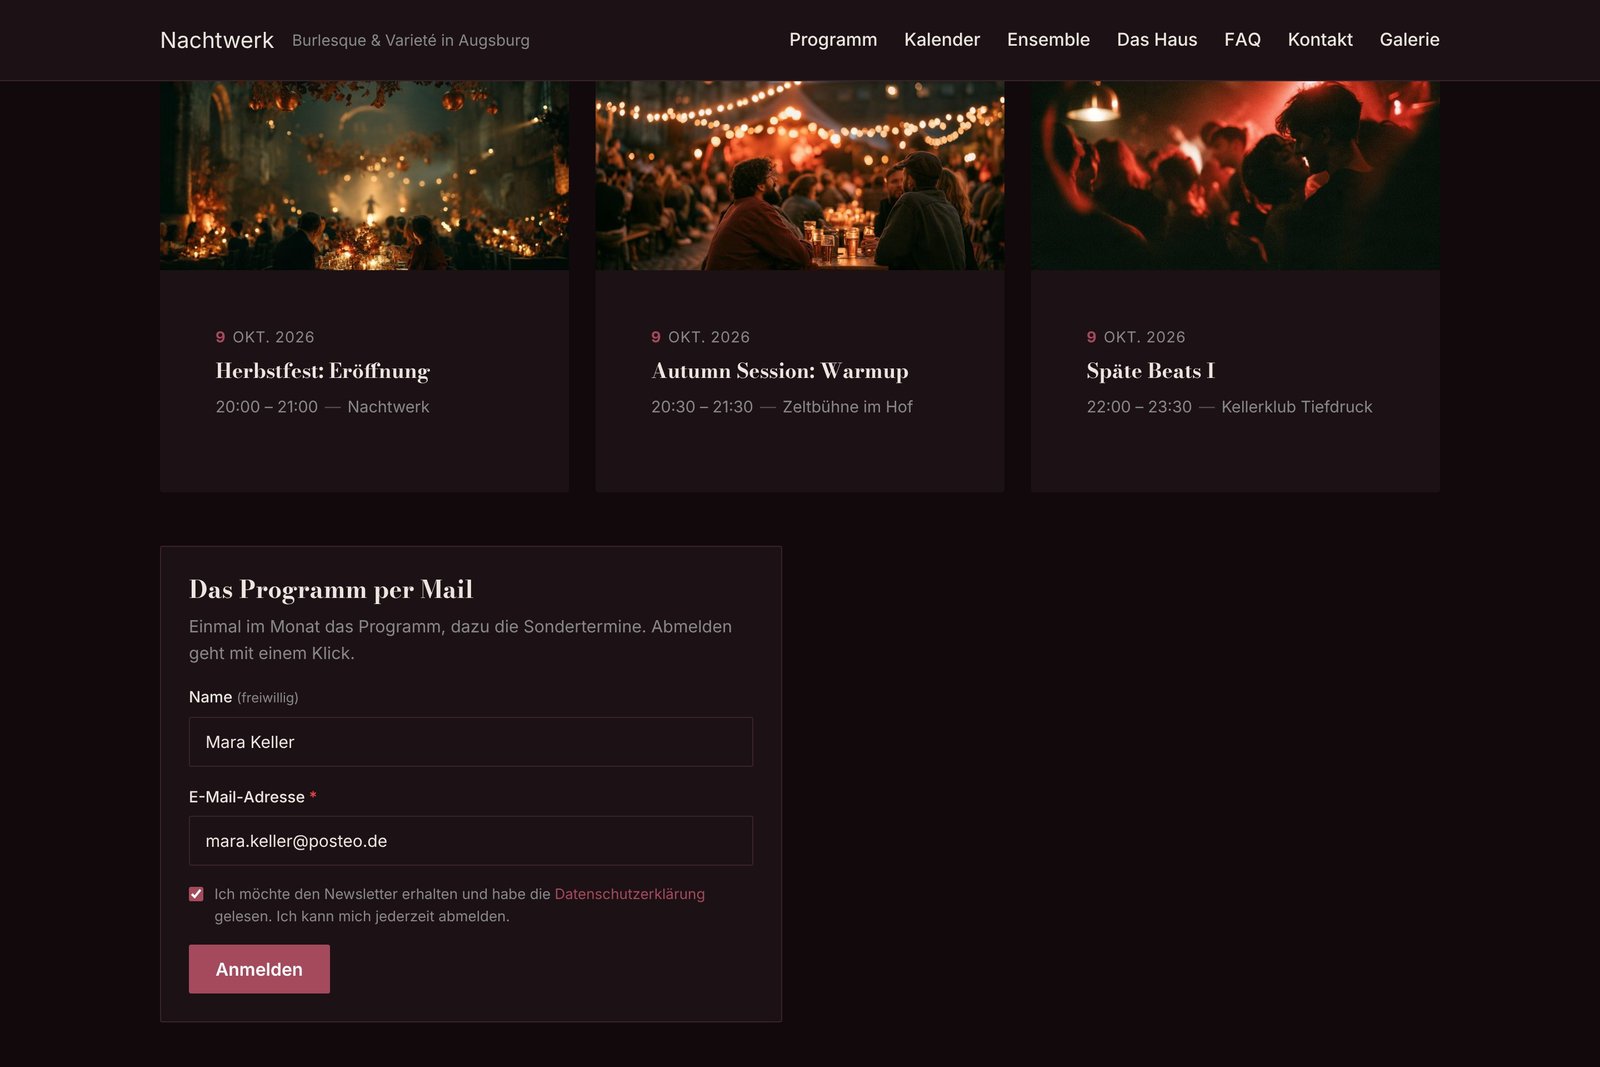This screenshot has width=1600, height=1067.
Task: Go to the Kontakt page
Action: pyautogui.click(x=1320, y=40)
